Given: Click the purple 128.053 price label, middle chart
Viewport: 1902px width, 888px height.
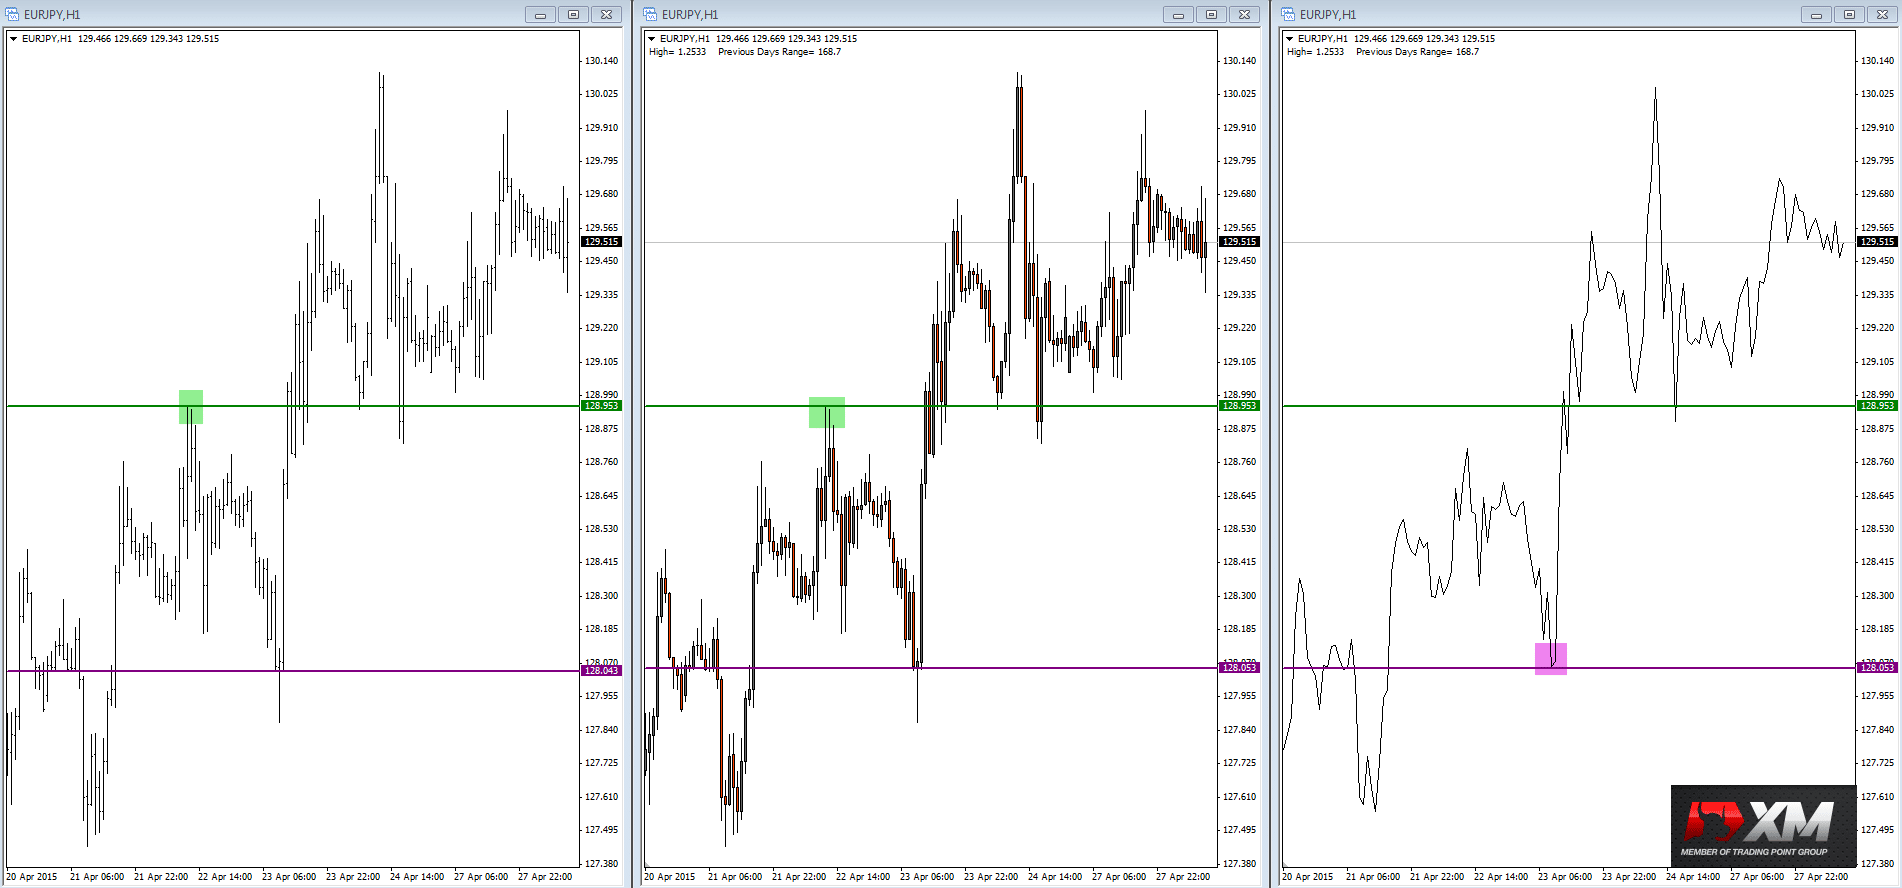Looking at the screenshot, I should click(1239, 668).
